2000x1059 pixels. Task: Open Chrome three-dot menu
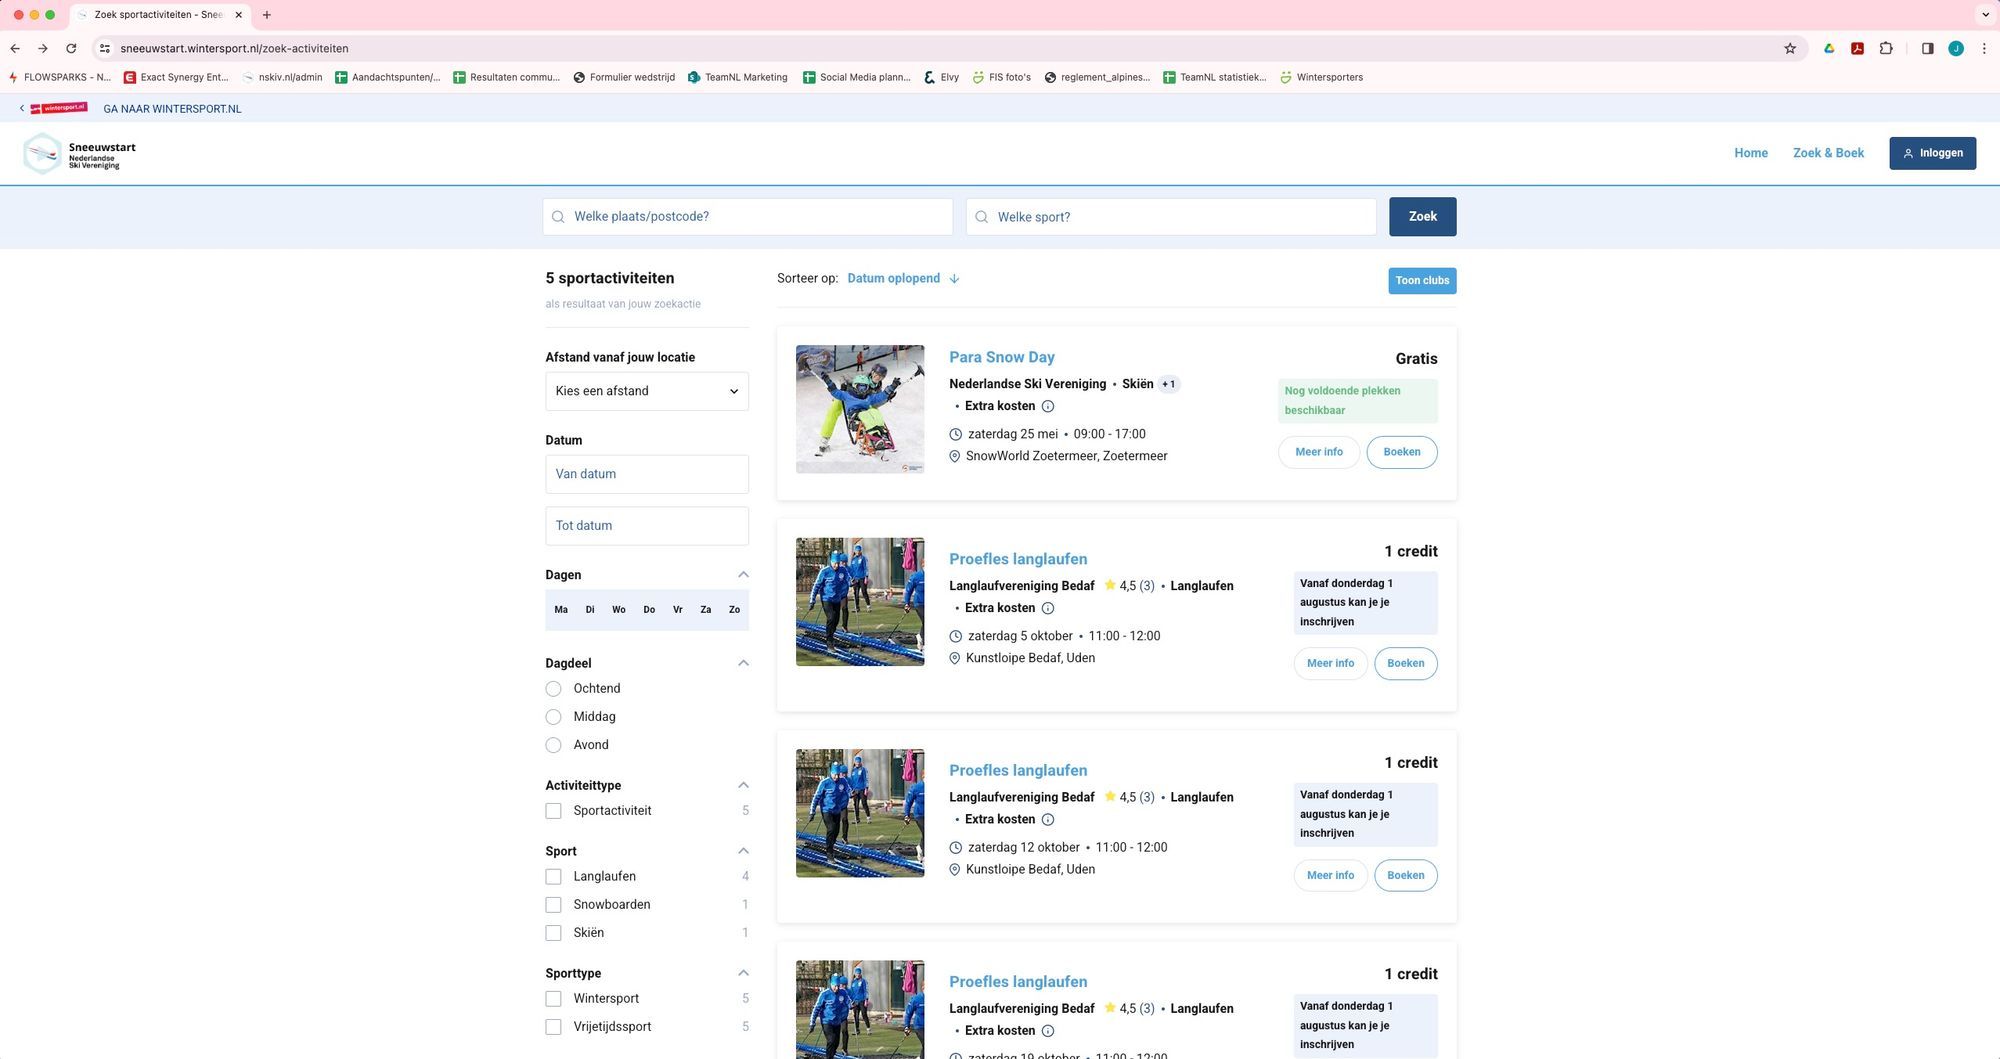[1984, 48]
